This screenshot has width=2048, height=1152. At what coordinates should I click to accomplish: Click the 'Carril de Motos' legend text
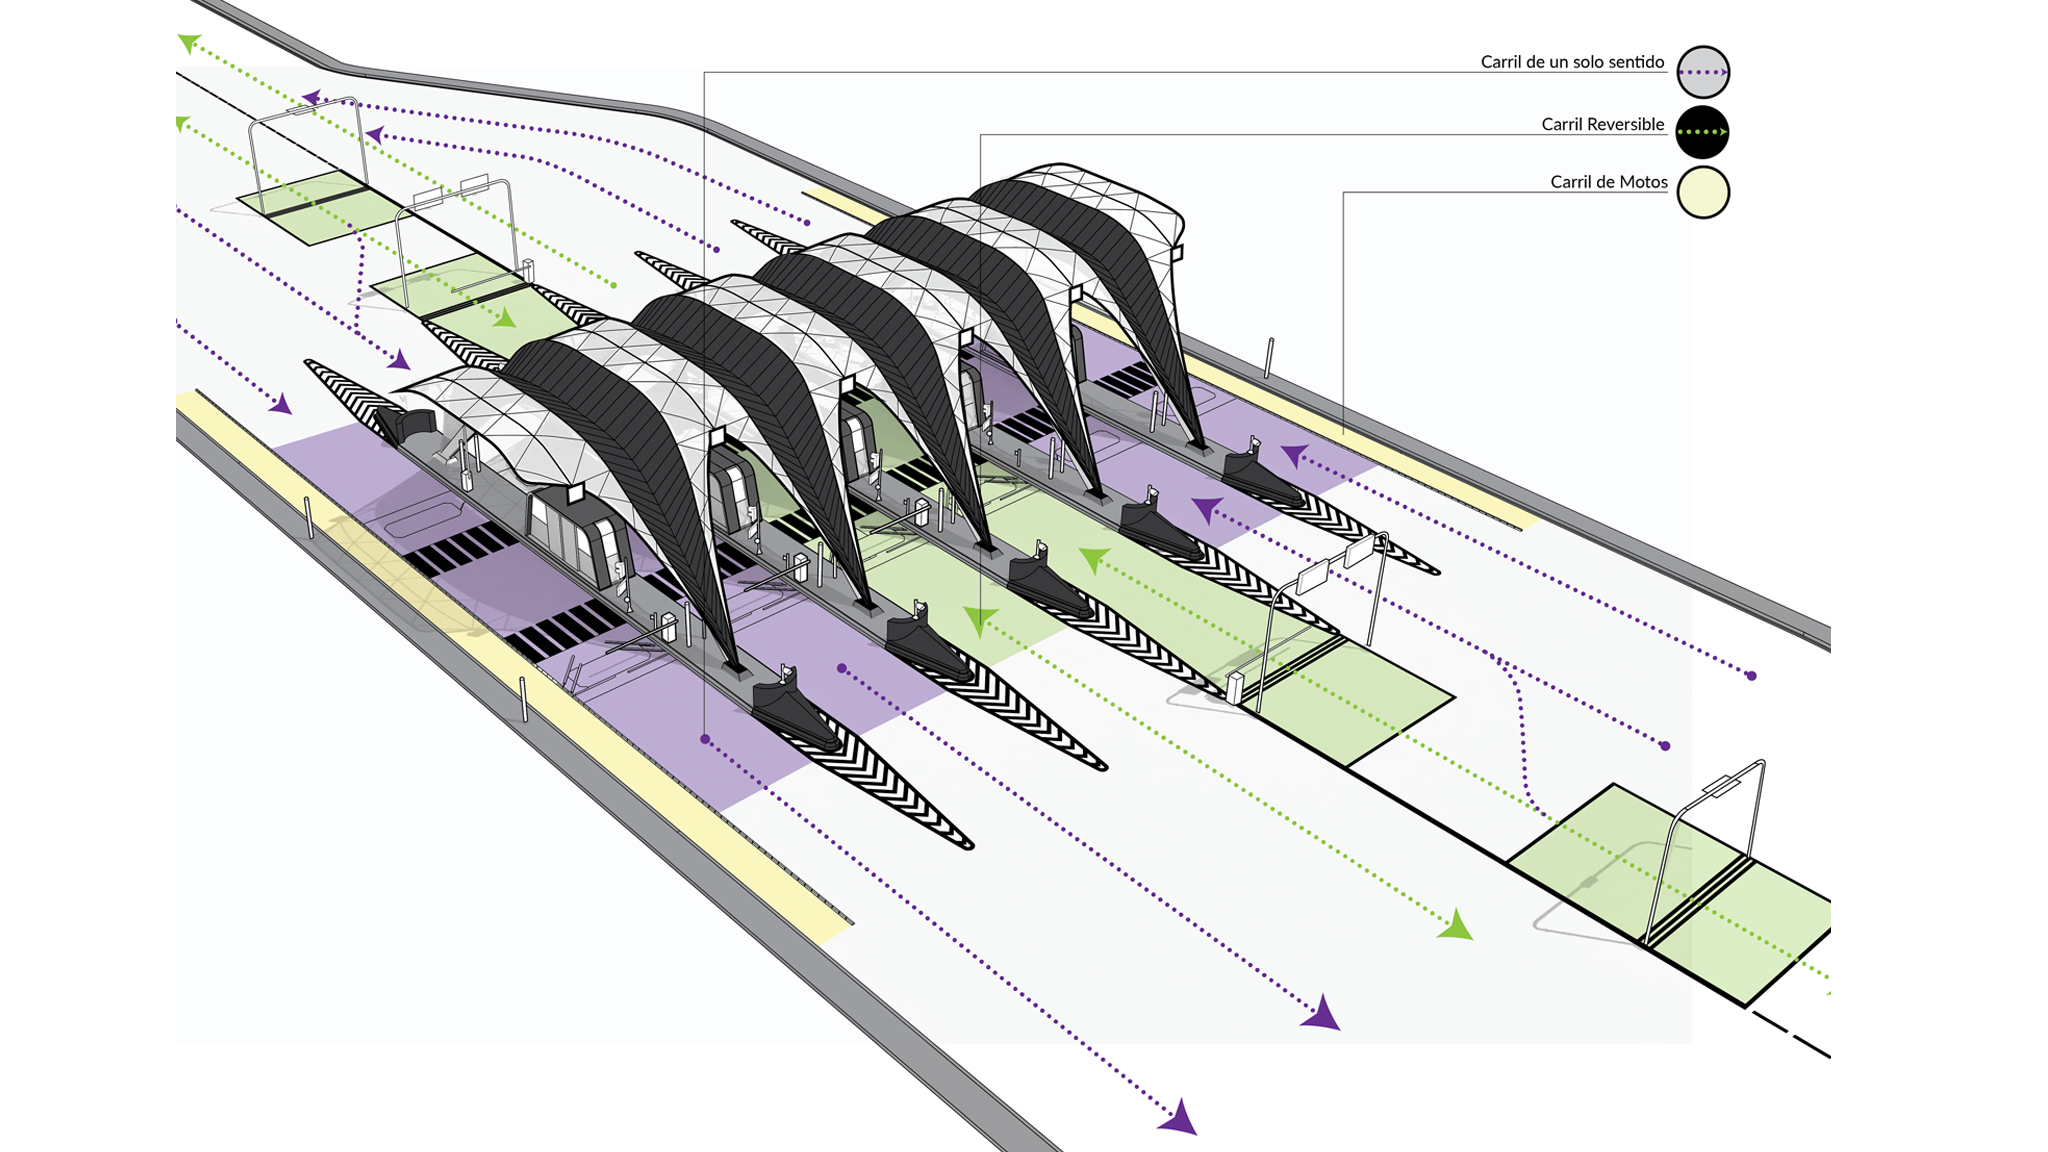pos(1608,182)
